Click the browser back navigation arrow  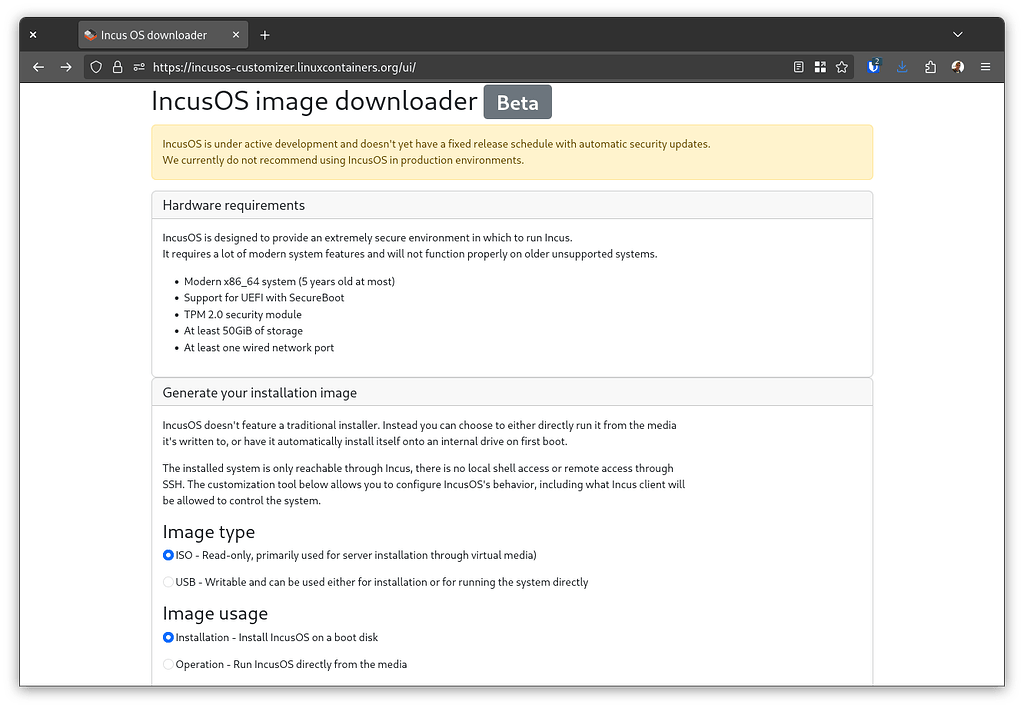pos(38,67)
